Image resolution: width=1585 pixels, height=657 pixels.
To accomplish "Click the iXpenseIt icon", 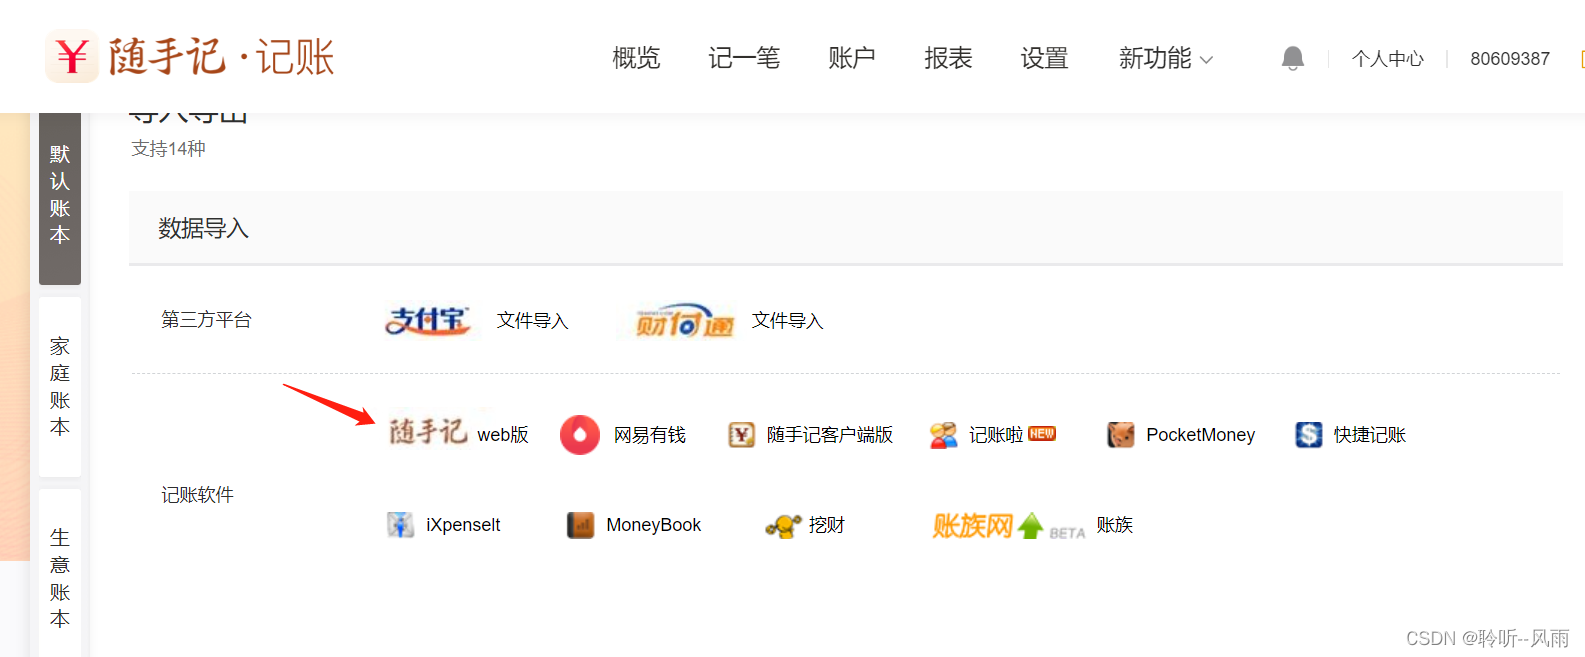I will point(401,525).
